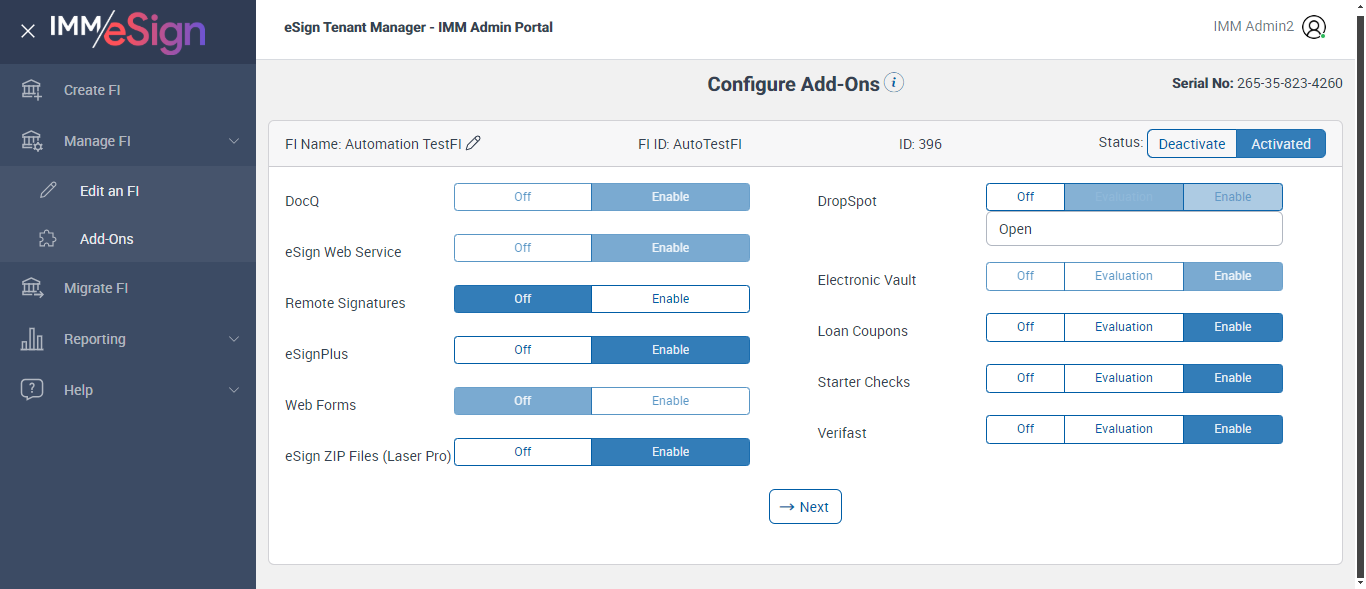Turn off the eSignPlus add-on

click(522, 350)
